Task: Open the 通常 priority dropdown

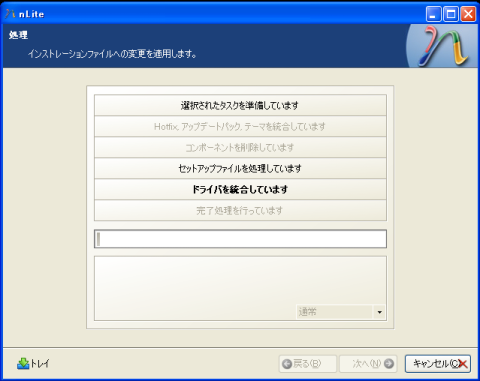Action: (340, 312)
